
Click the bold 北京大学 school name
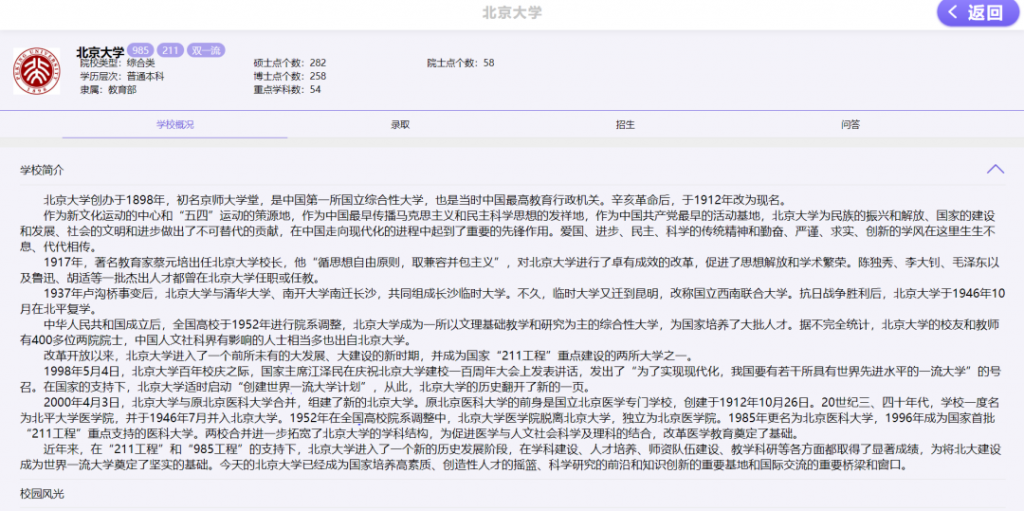click(x=100, y=52)
